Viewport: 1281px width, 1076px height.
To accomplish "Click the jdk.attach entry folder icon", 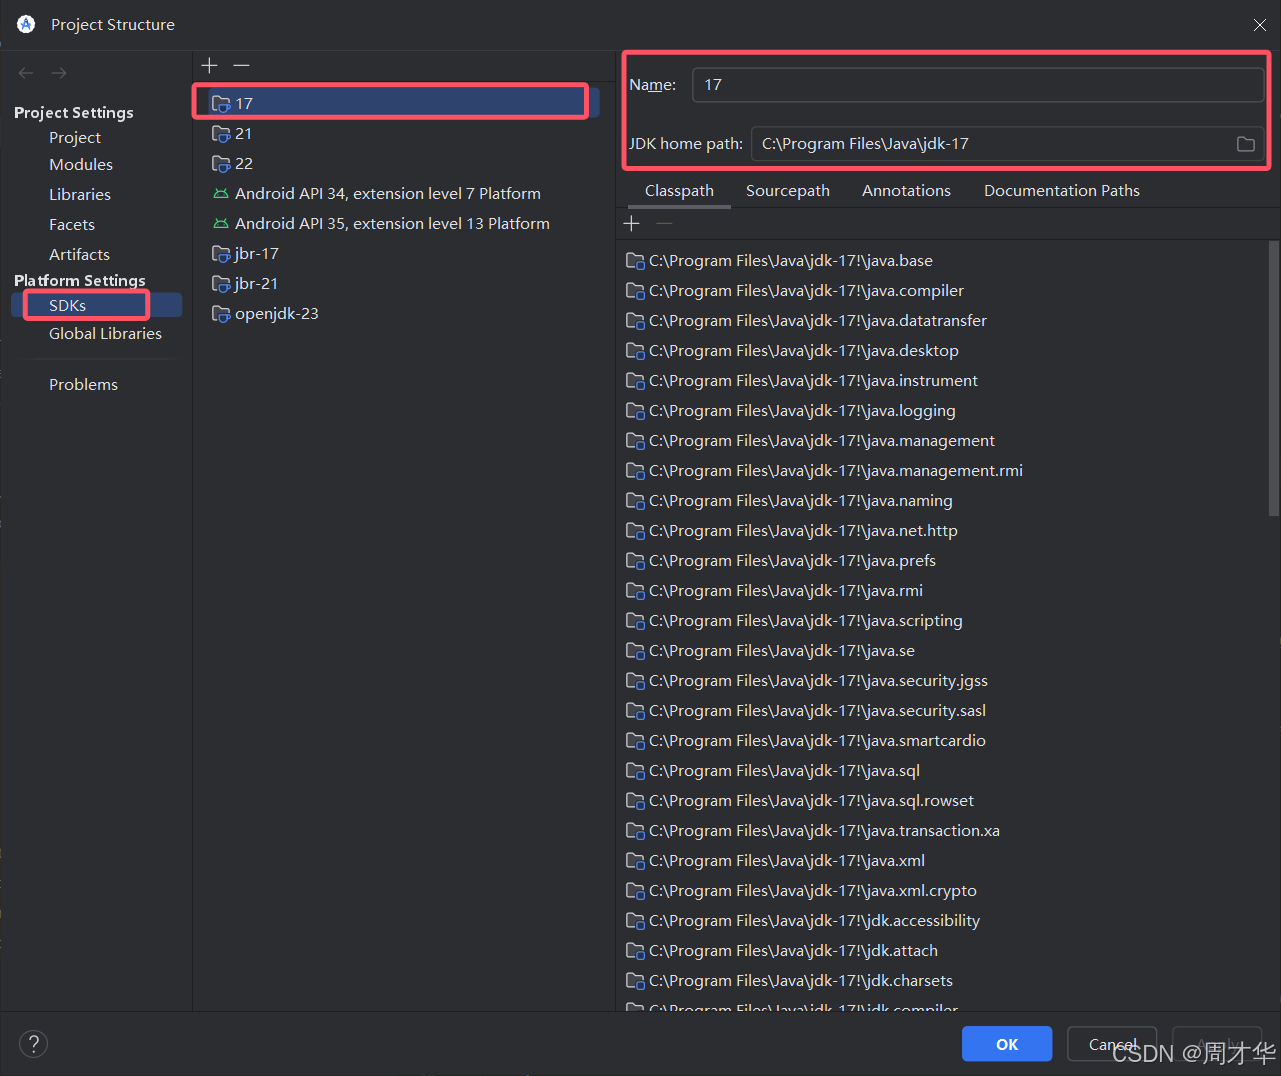I will pyautogui.click(x=635, y=951).
